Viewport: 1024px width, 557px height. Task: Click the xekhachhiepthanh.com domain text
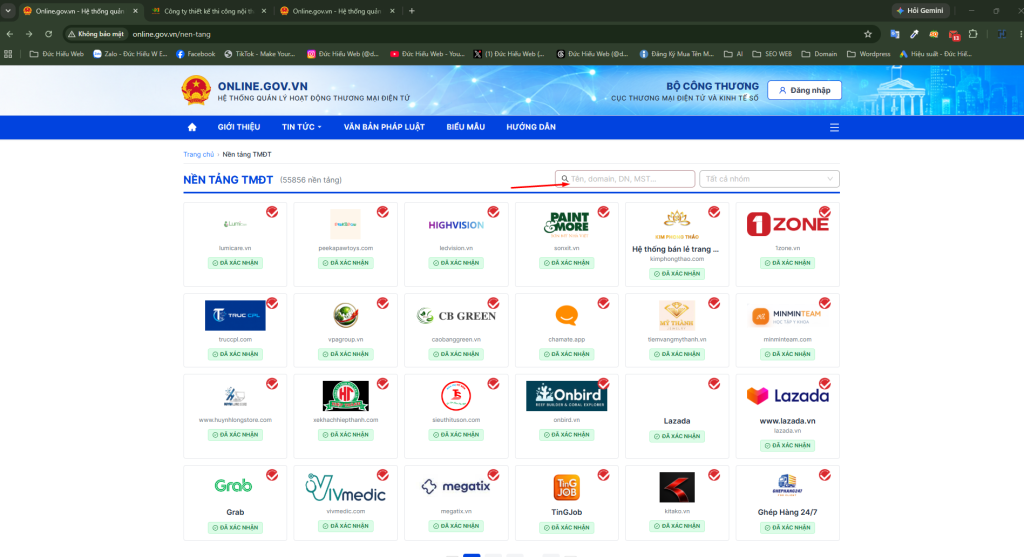point(345,420)
